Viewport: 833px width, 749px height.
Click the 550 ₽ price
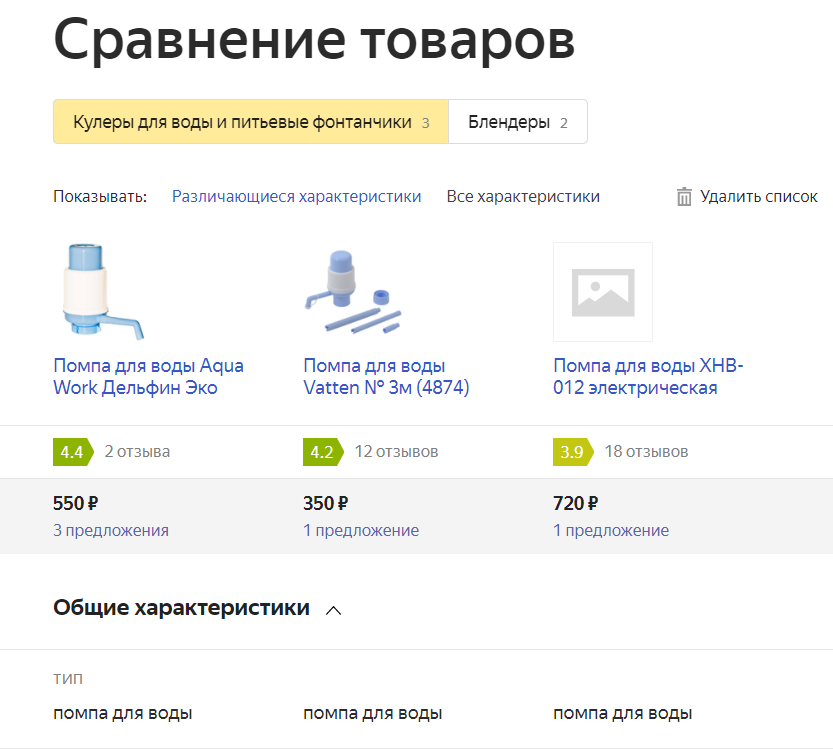(x=75, y=503)
